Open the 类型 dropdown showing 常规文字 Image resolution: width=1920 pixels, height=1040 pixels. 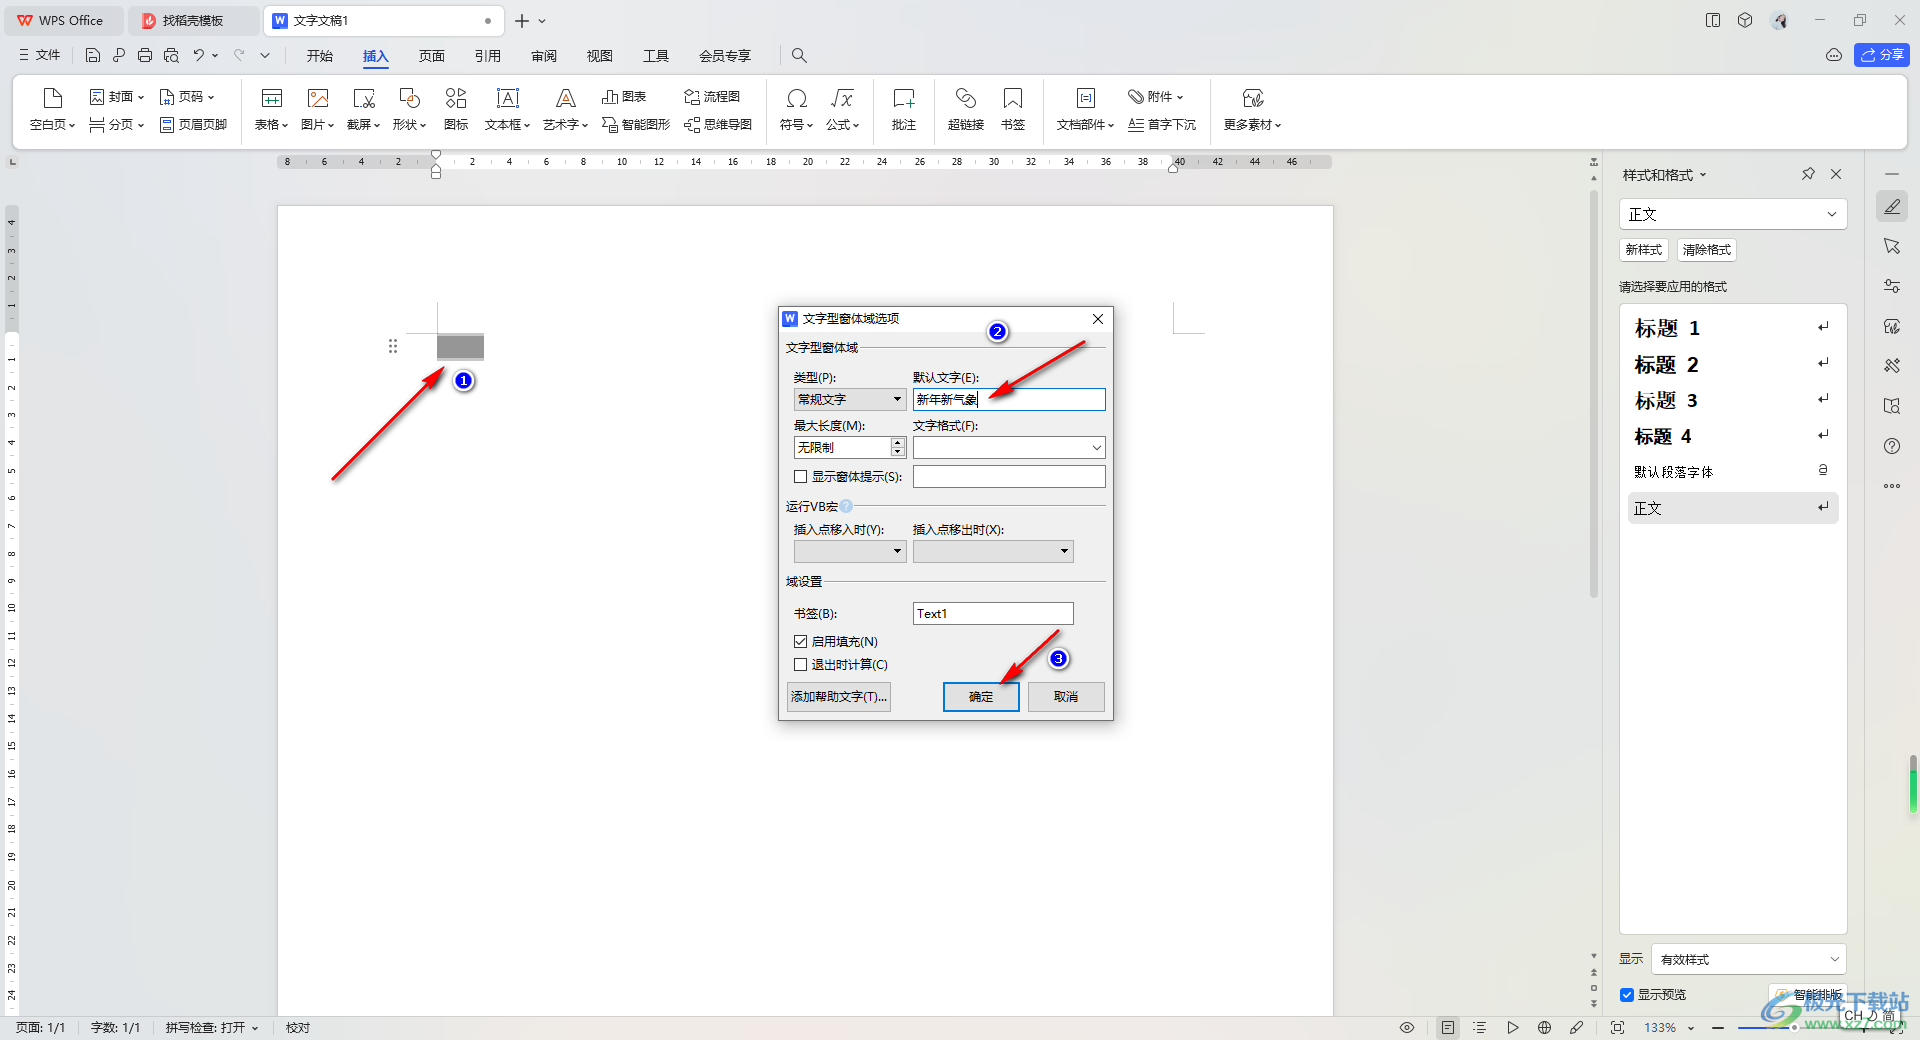(849, 400)
